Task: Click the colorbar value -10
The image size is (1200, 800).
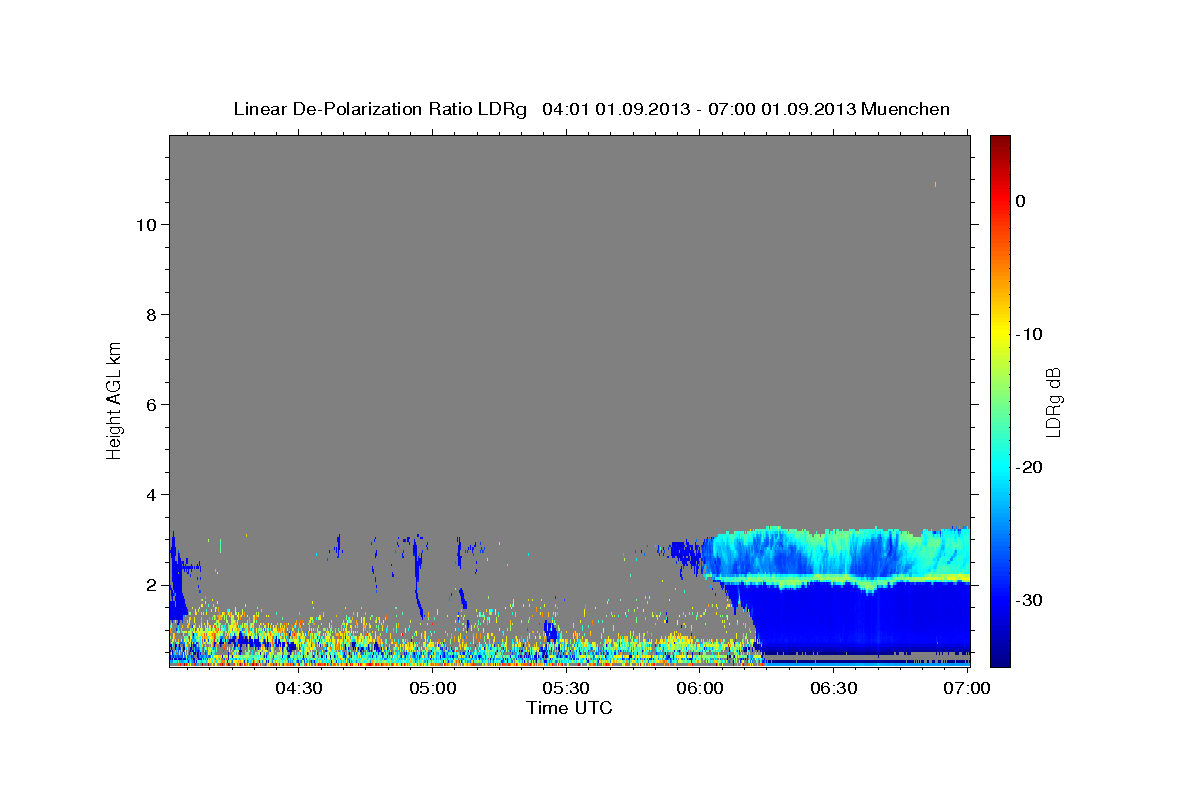Action: pos(1030,334)
